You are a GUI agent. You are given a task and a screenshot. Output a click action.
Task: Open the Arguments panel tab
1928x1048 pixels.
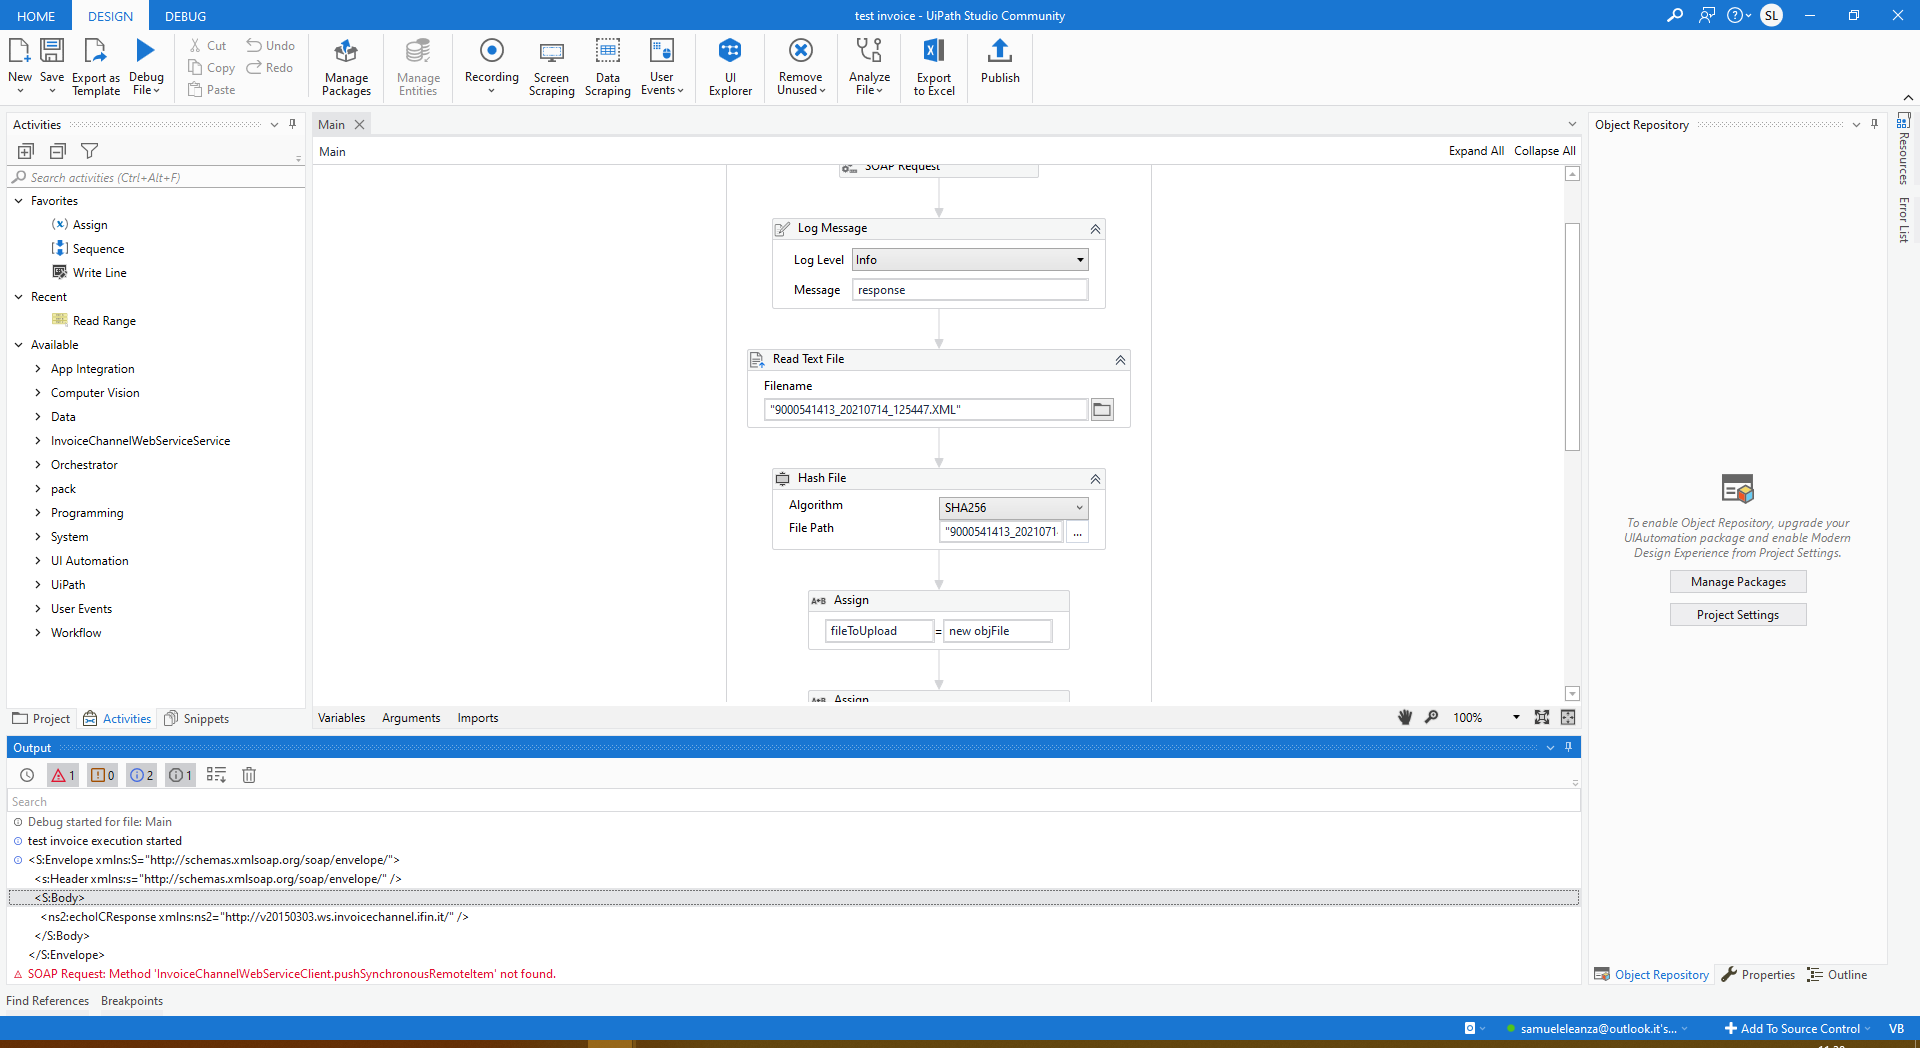point(411,718)
